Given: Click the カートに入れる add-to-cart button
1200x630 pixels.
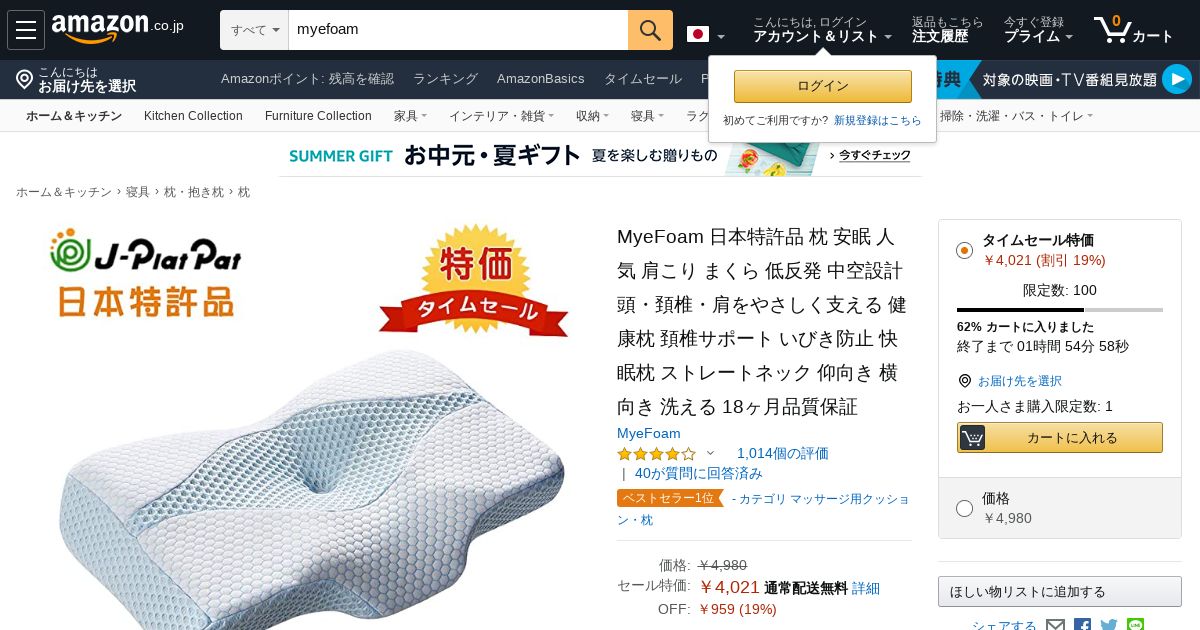Looking at the screenshot, I should pyautogui.click(x=1060, y=437).
